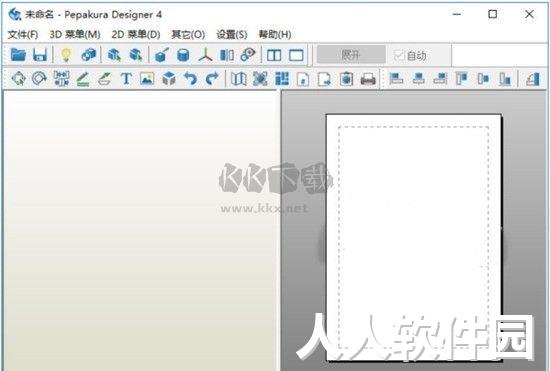
Task: Click the redo arrow icon
Action: click(212, 79)
